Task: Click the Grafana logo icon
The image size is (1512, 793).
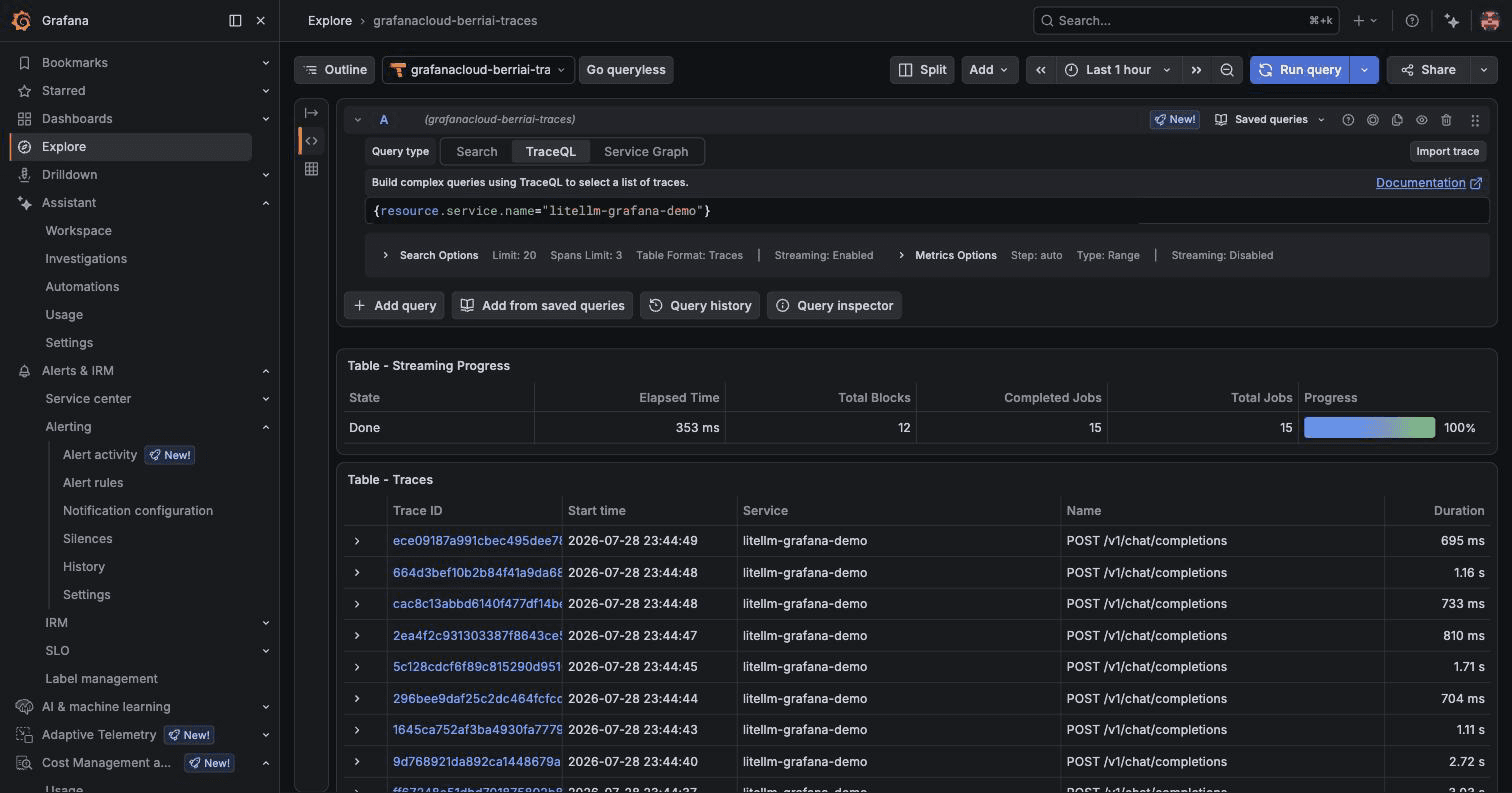Action: point(21,20)
